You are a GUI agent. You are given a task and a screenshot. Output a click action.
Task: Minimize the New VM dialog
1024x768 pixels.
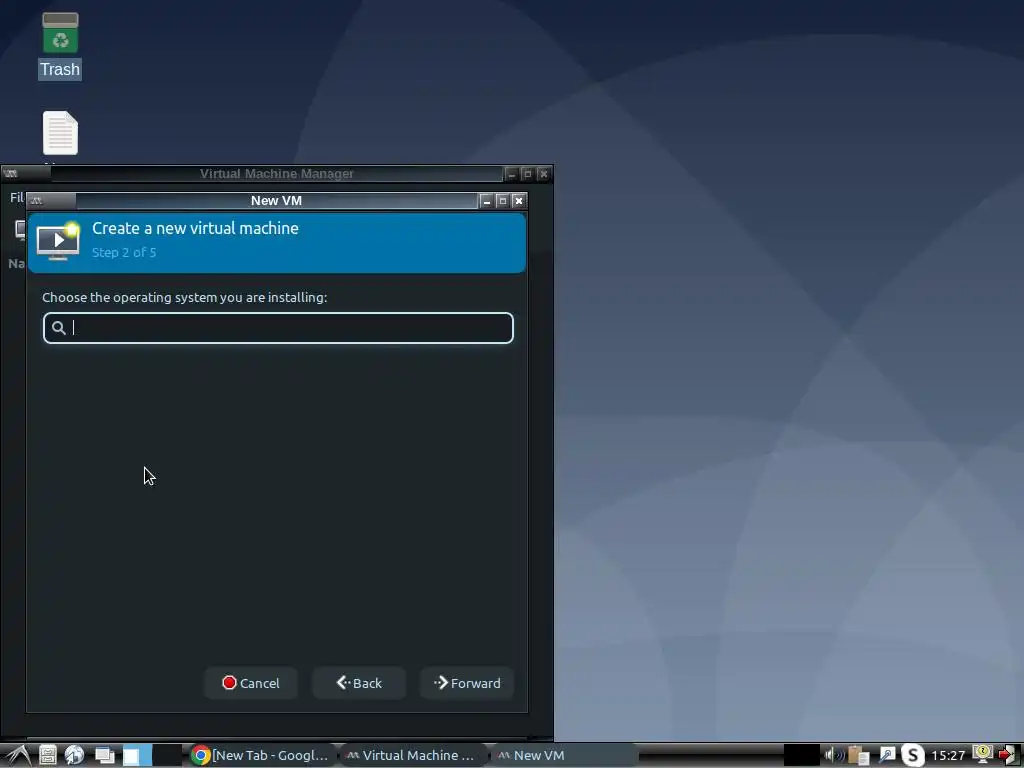pyautogui.click(x=487, y=200)
